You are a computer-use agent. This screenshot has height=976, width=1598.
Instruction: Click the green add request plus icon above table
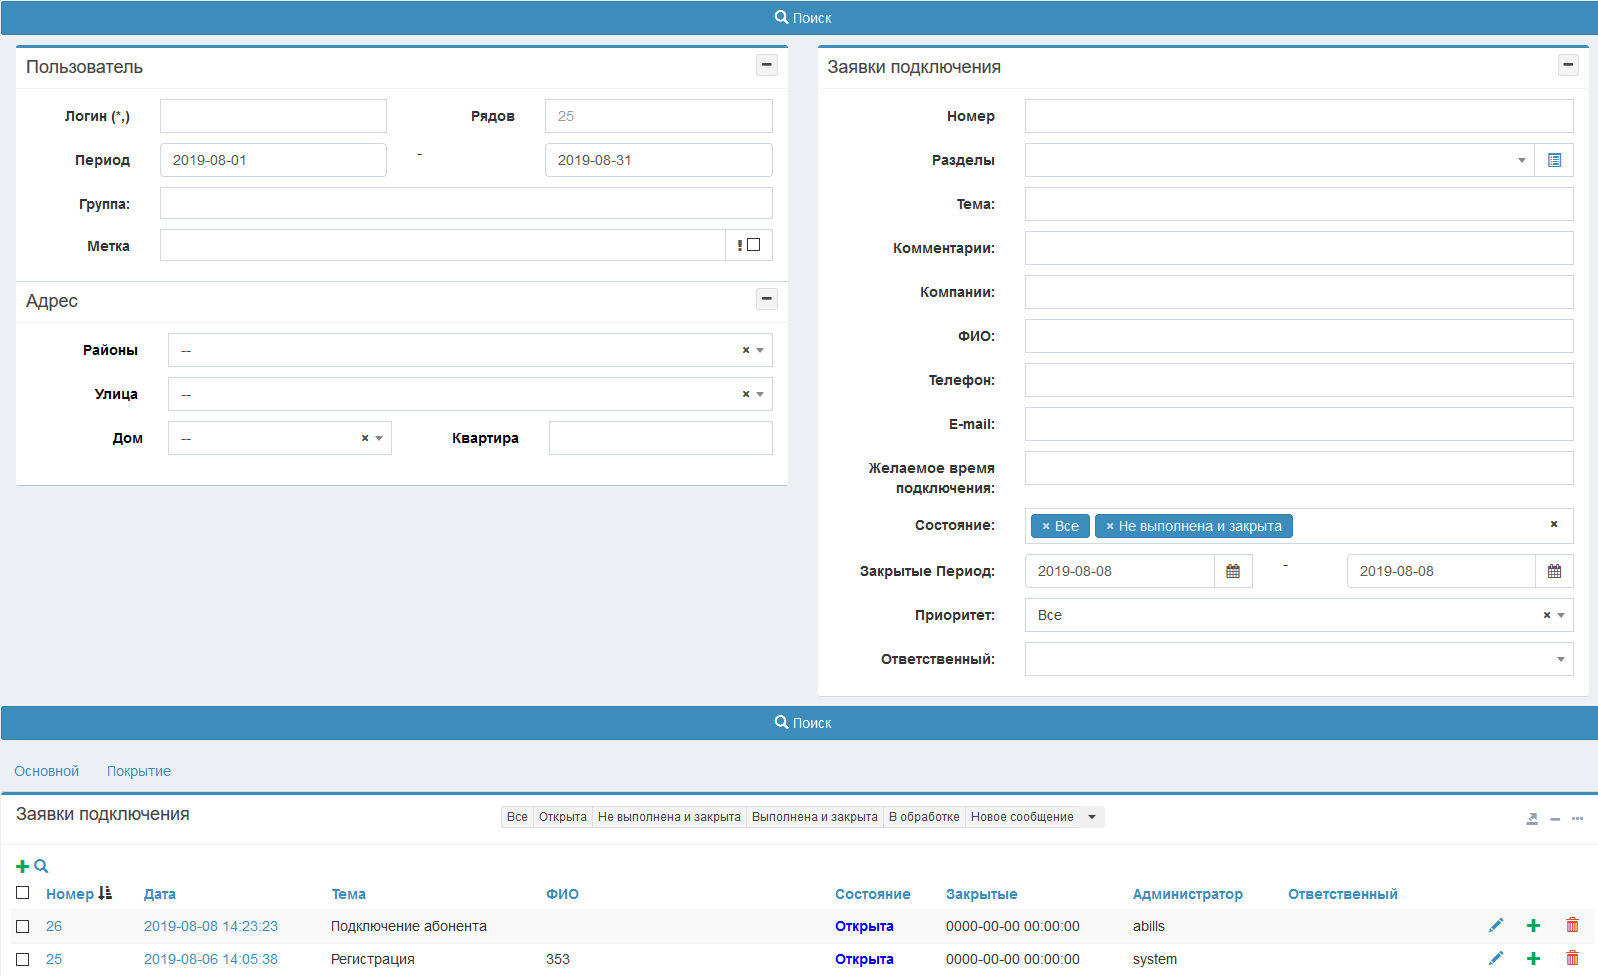click(22, 867)
